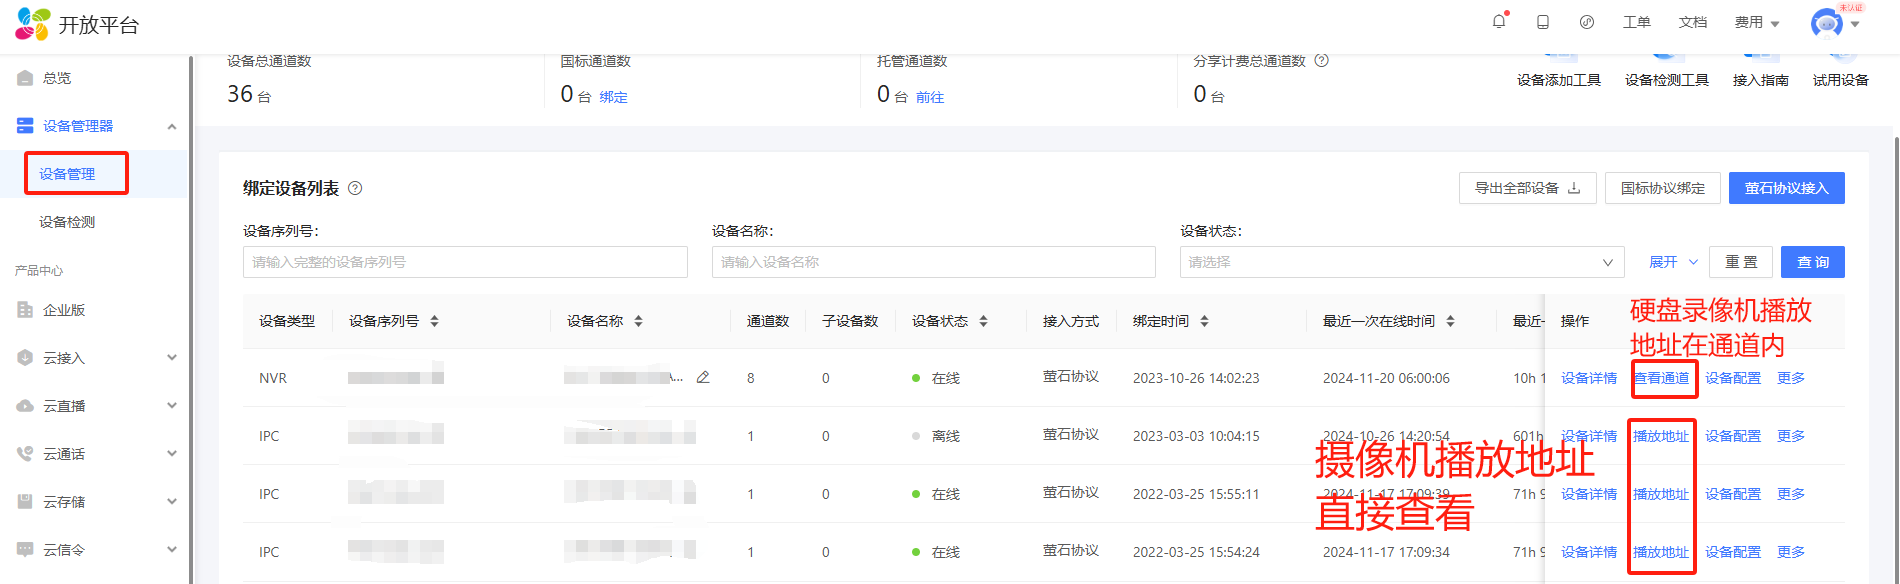
Task: Click the info icon beside 分享计费总通道数
Action: [1321, 61]
